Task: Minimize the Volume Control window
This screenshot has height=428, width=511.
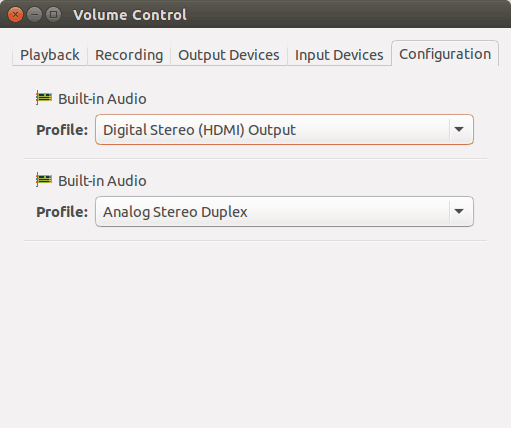Action: (x=34, y=15)
